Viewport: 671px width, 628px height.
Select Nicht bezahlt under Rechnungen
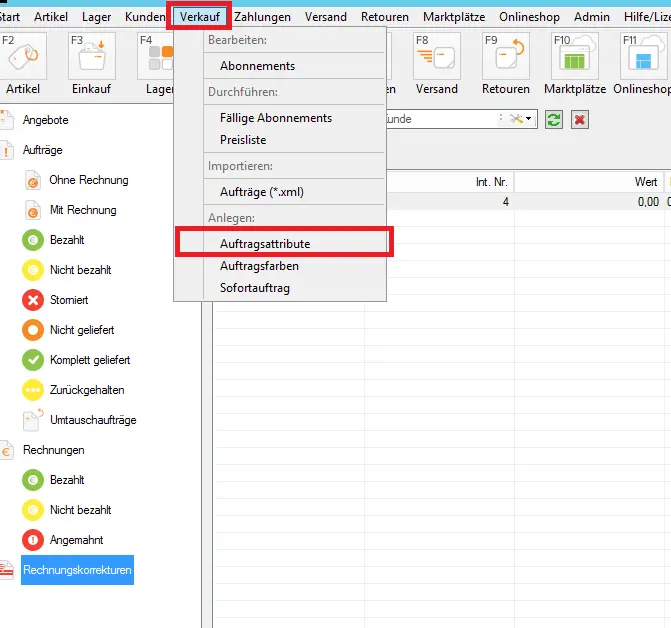80,510
